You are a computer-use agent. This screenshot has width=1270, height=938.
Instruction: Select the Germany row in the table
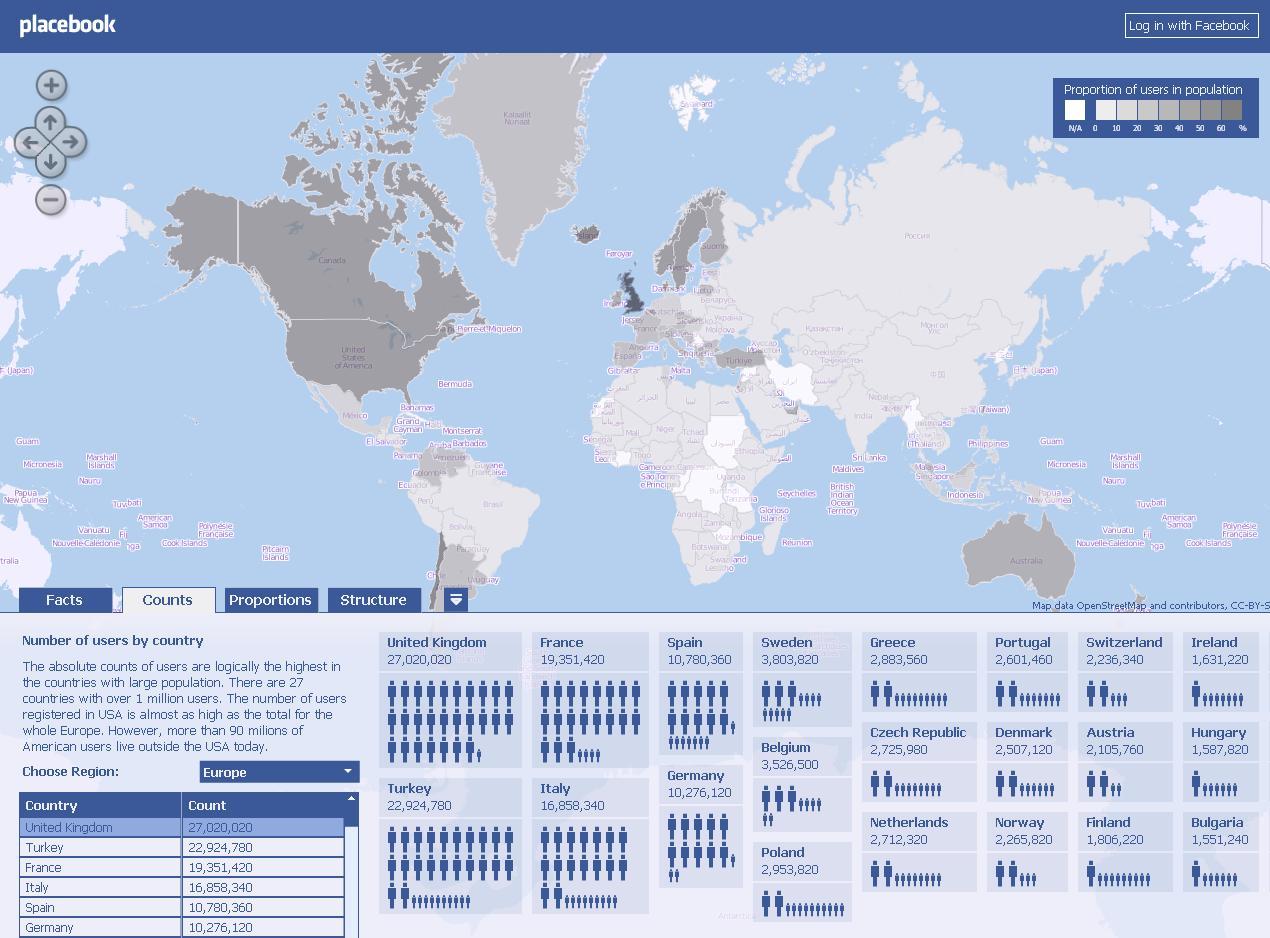[181, 927]
